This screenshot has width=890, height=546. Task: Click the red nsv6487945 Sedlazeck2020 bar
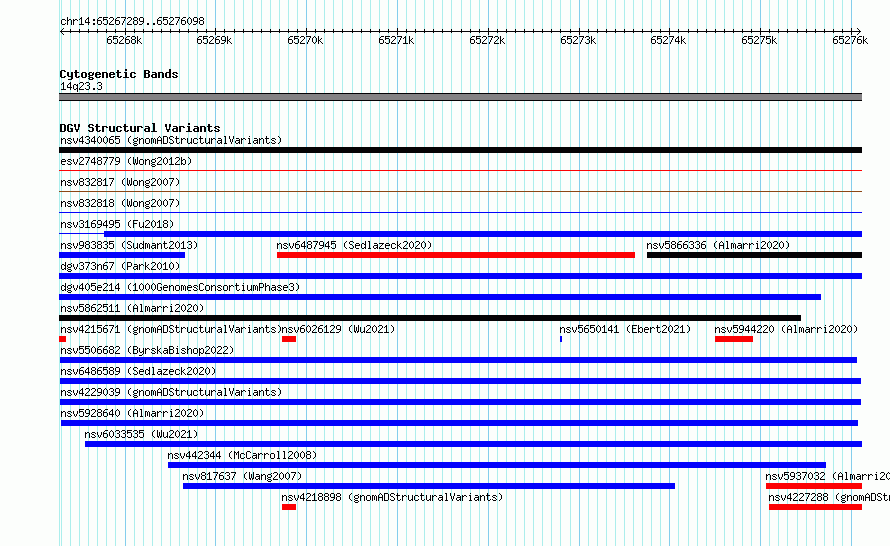pos(456,255)
